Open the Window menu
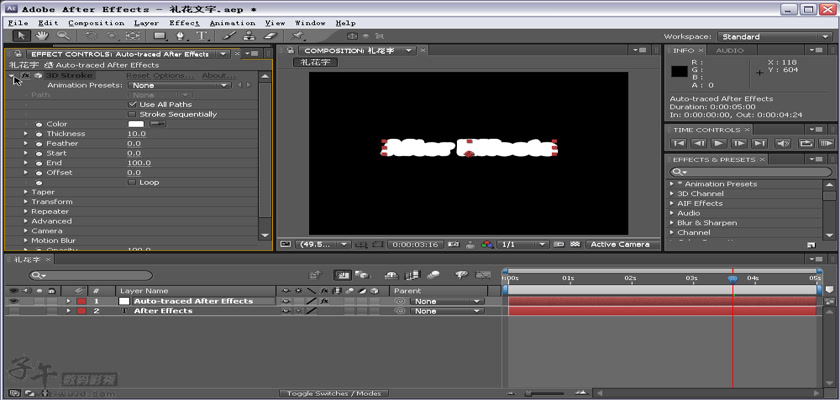840x400 pixels. 310,23
